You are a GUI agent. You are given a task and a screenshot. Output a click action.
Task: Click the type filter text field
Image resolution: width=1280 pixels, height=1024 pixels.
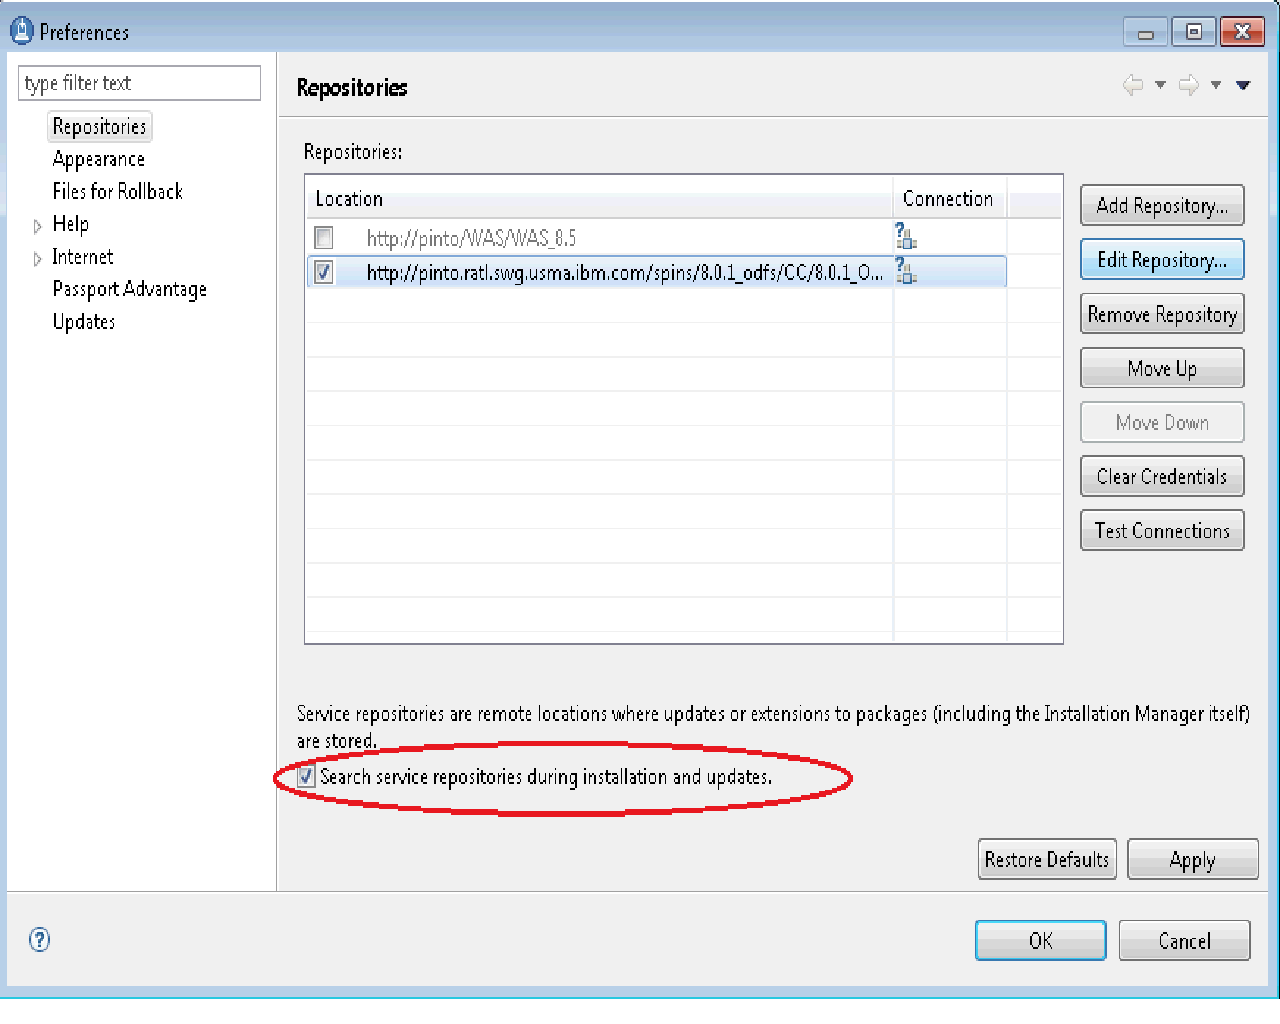click(139, 83)
